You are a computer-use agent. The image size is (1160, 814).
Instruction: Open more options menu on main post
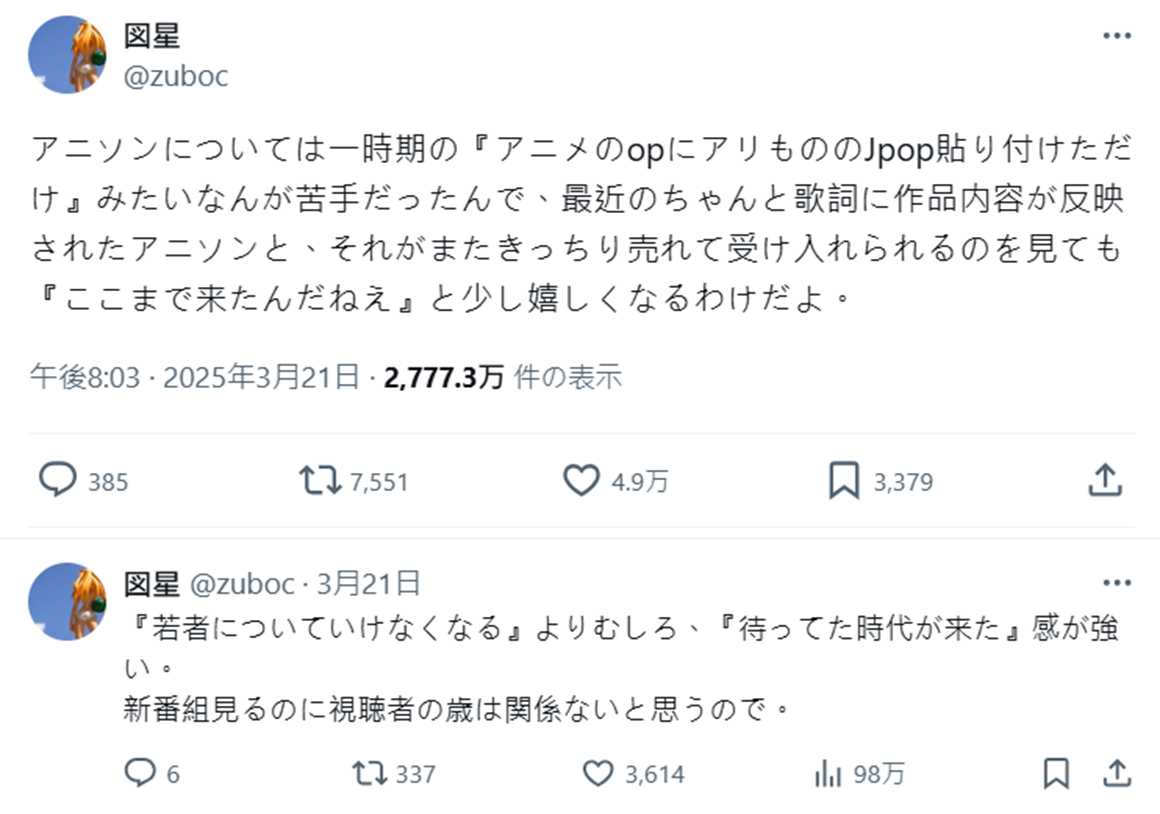[1116, 36]
